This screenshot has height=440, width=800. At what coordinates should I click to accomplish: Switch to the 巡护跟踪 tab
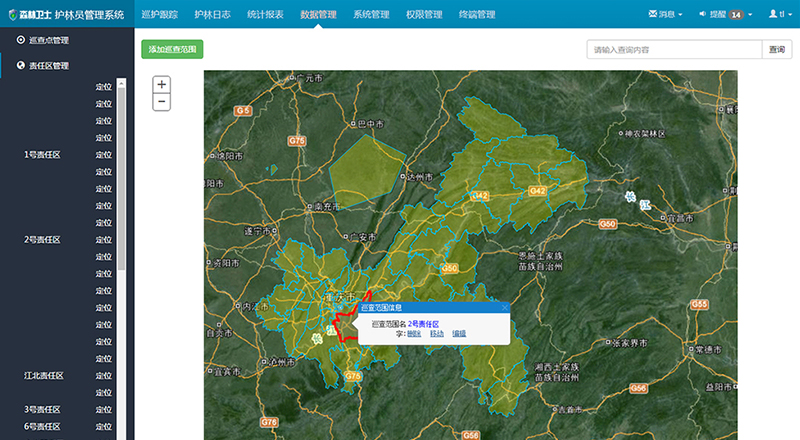click(x=159, y=15)
